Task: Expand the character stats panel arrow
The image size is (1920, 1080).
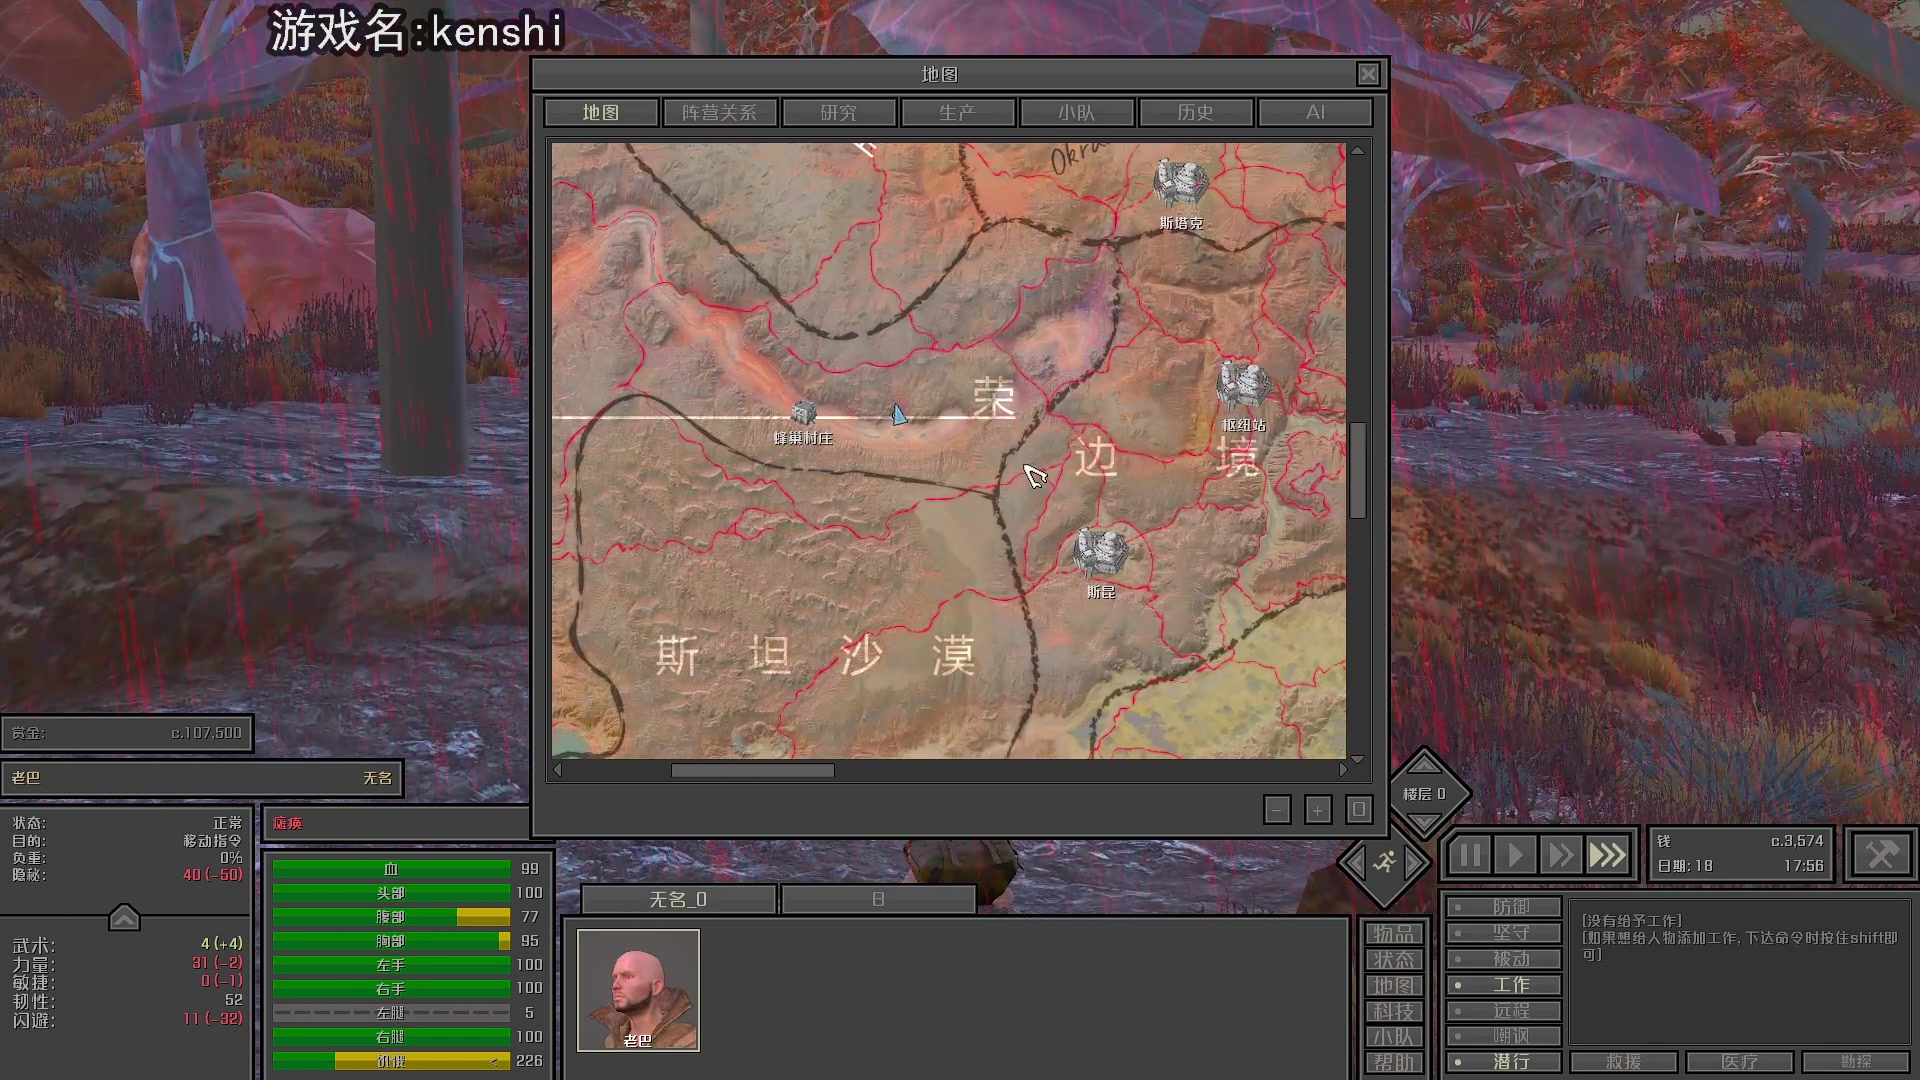Action: click(124, 917)
